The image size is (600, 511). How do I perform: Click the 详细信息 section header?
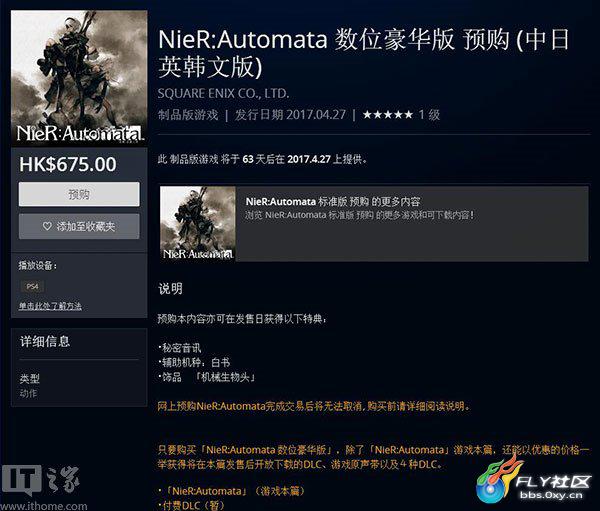point(45,341)
